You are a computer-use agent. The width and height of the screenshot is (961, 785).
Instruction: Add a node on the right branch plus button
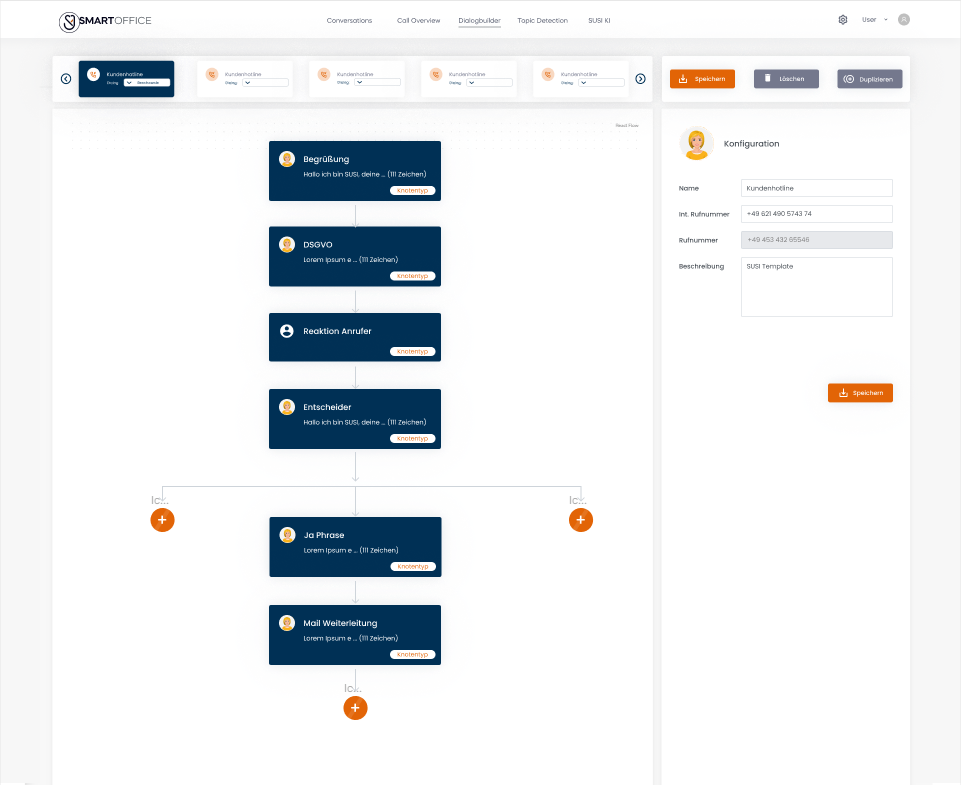tap(580, 520)
